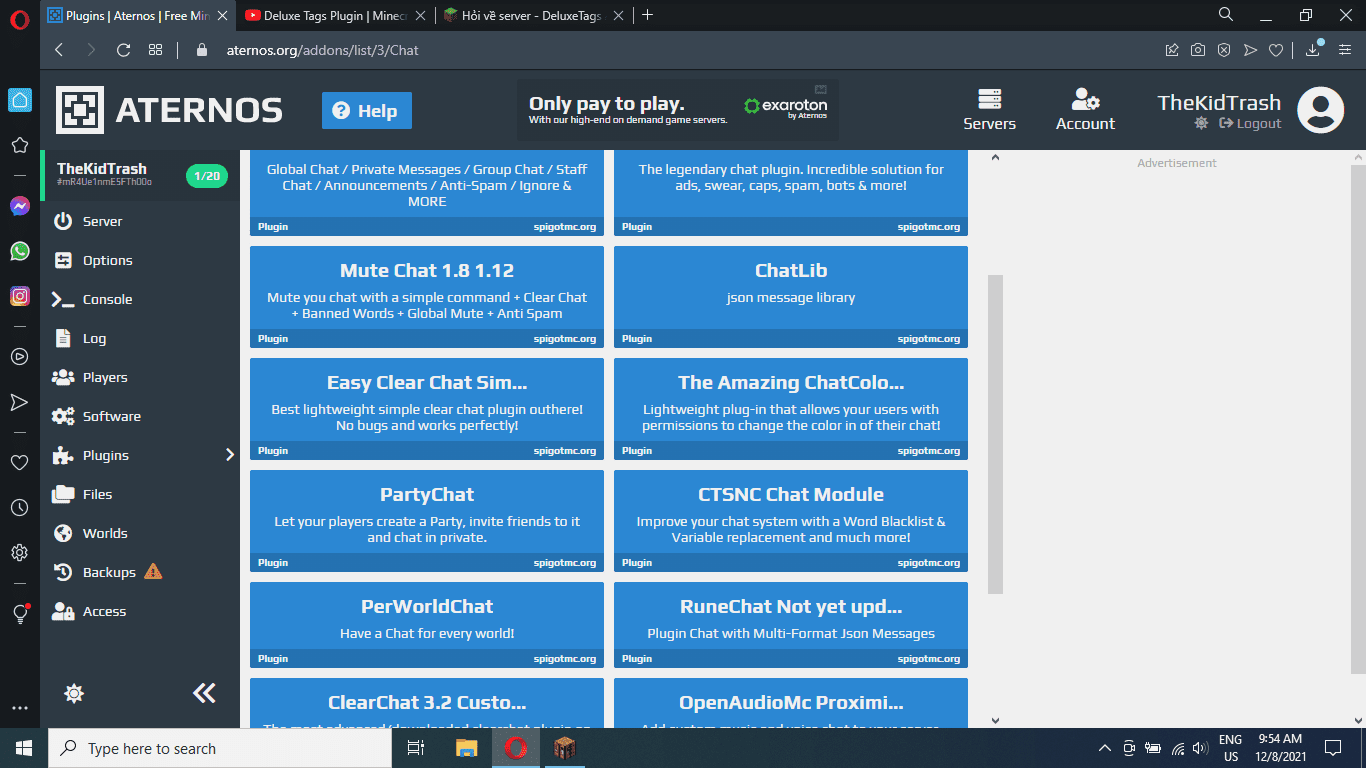Screen dimensions: 1366x768
Task: Click the three-dot sidebar setup icon
Action: 19,707
